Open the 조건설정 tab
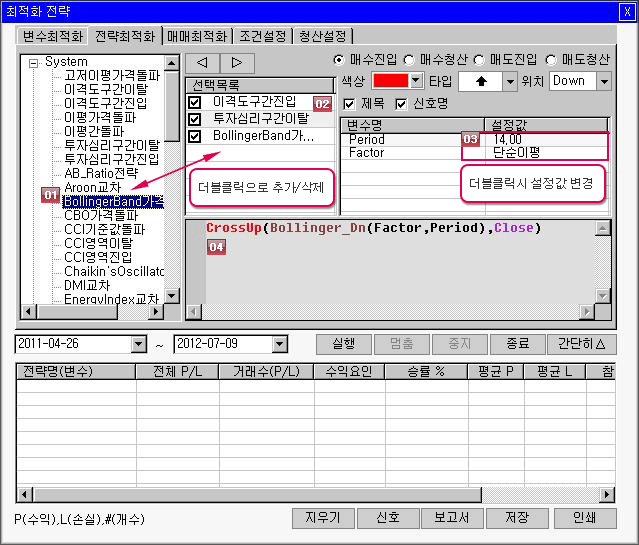639x545 pixels. tap(263, 36)
